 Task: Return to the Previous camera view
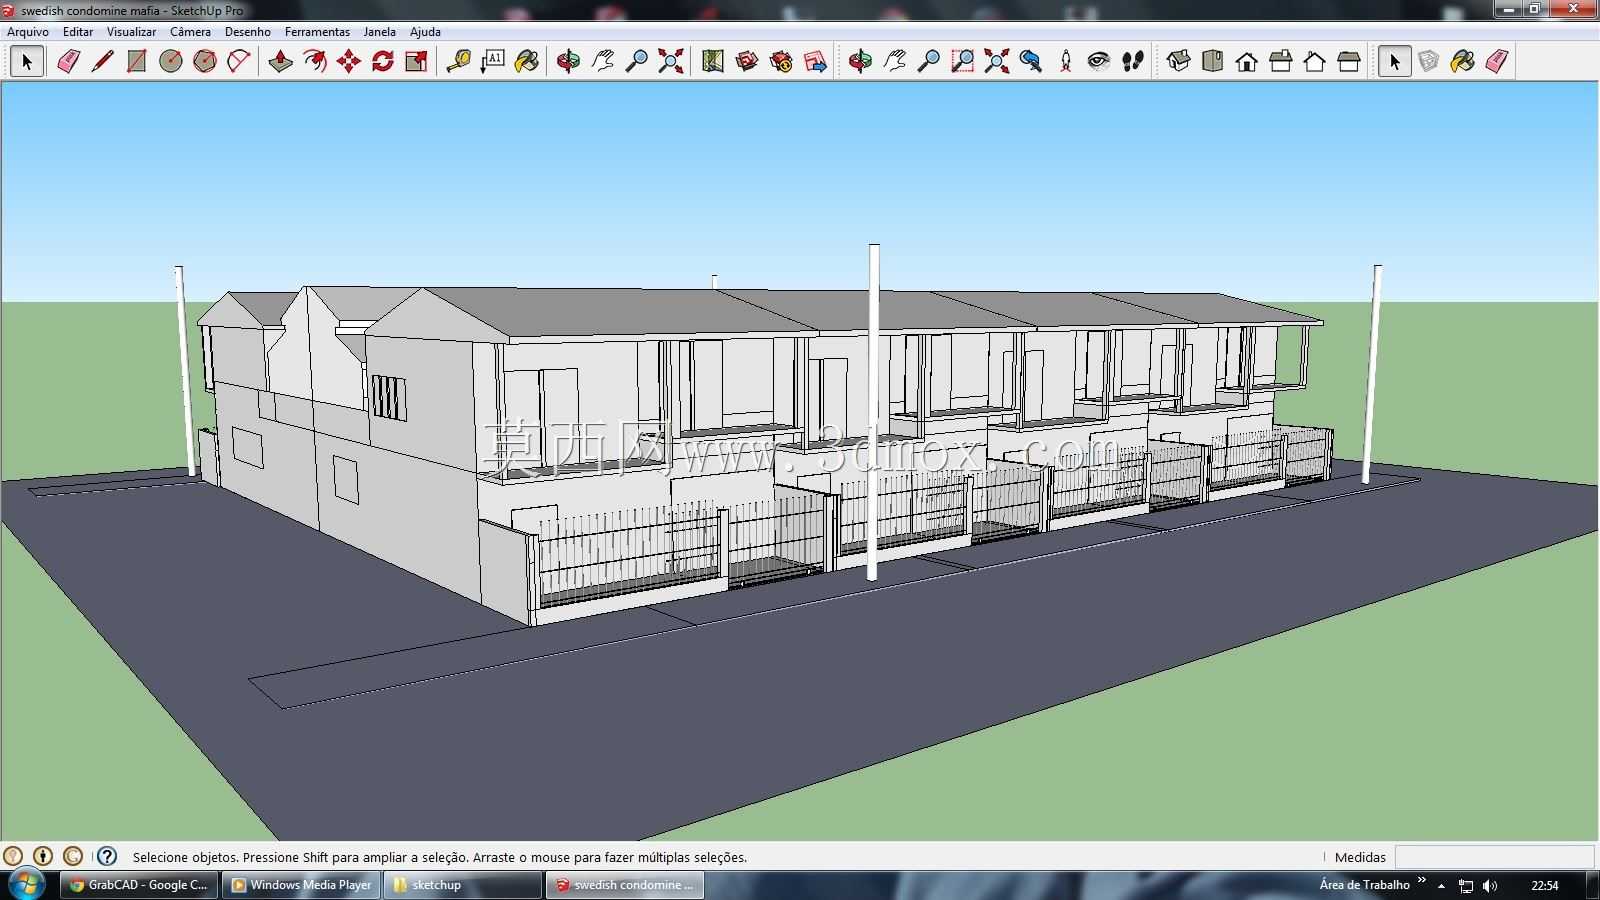point(1030,61)
